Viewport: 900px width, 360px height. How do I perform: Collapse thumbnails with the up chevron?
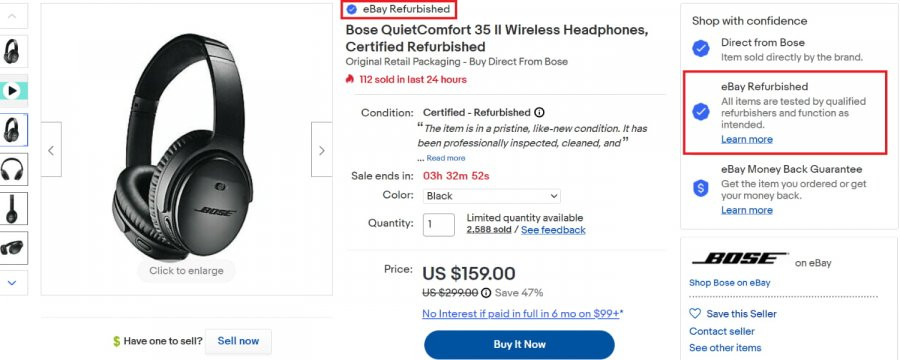tap(12, 16)
